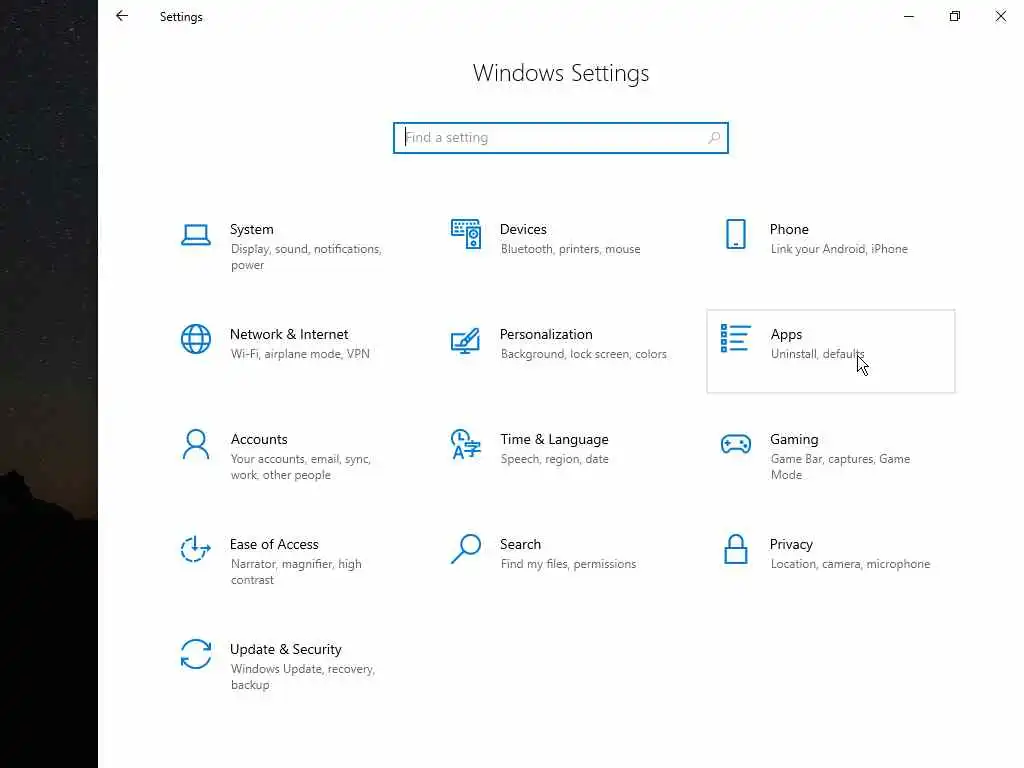Open the Apps settings label

(786, 335)
